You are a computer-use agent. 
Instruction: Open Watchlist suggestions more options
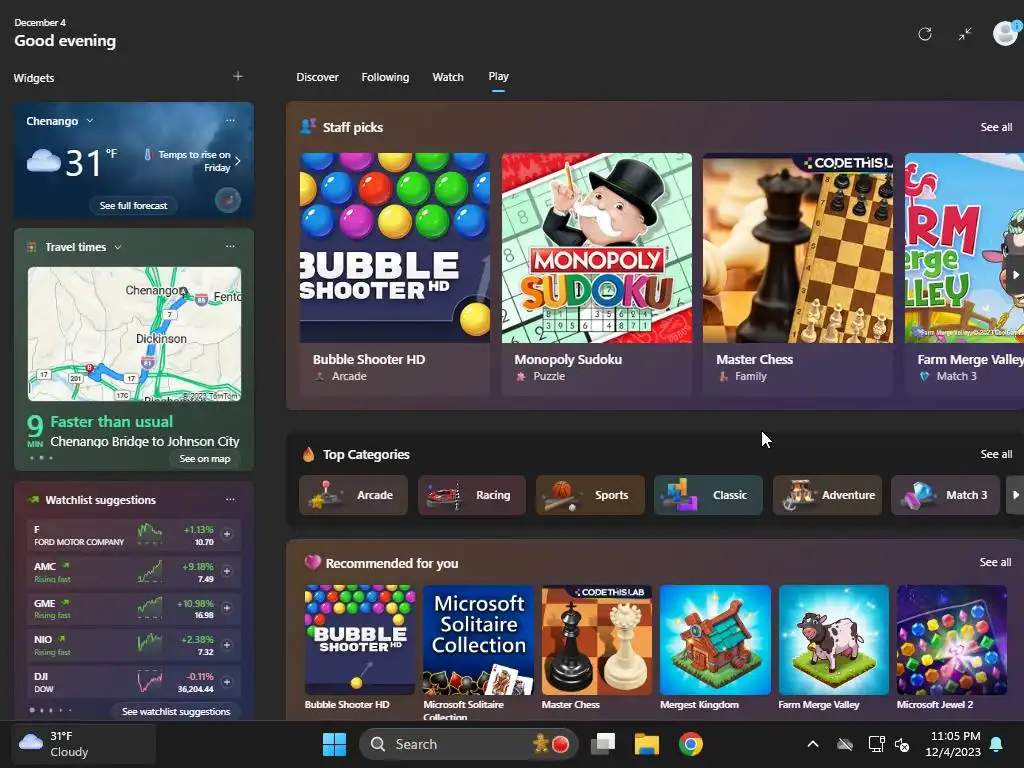tap(230, 499)
